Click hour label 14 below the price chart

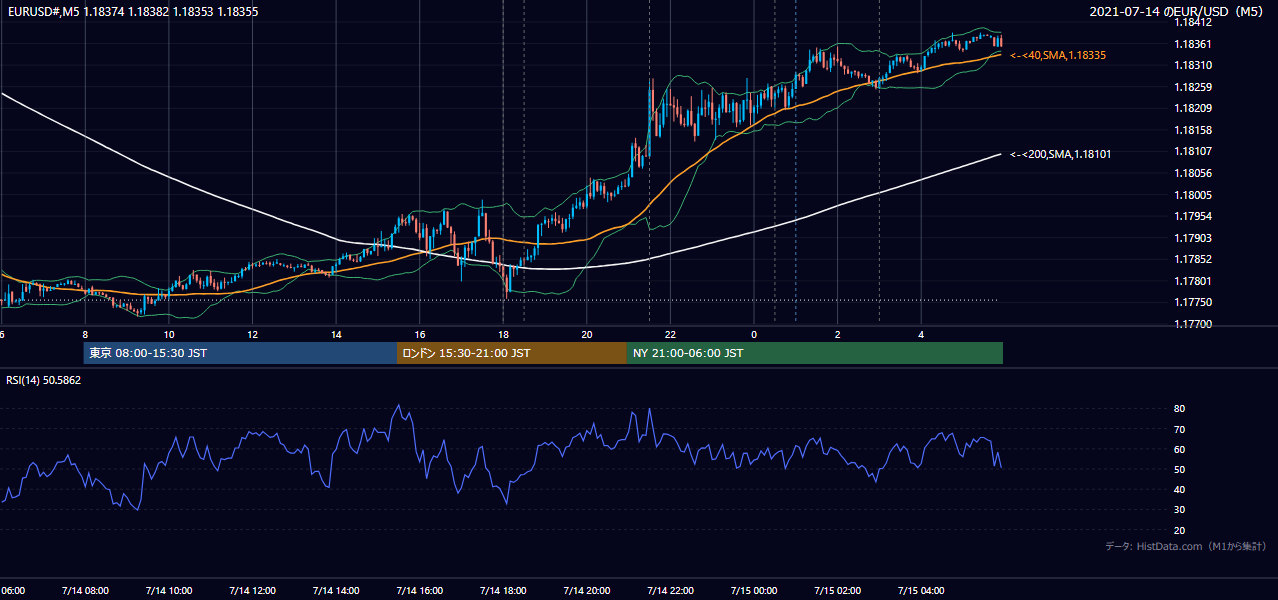[336, 334]
